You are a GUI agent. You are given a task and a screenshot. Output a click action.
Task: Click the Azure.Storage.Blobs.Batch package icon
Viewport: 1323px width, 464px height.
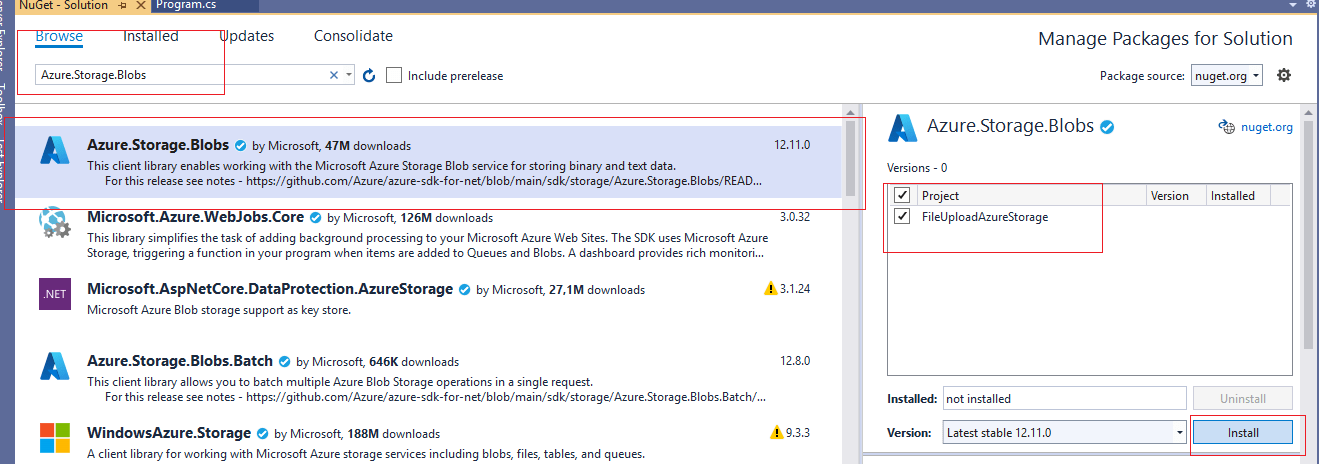coord(54,366)
